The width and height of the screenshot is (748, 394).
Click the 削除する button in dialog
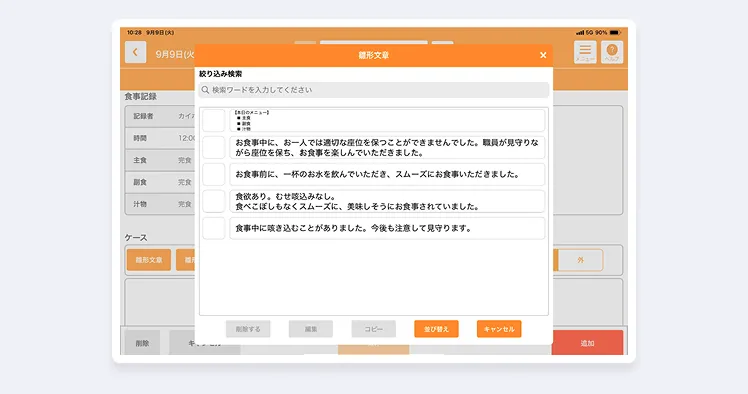[x=248, y=329]
